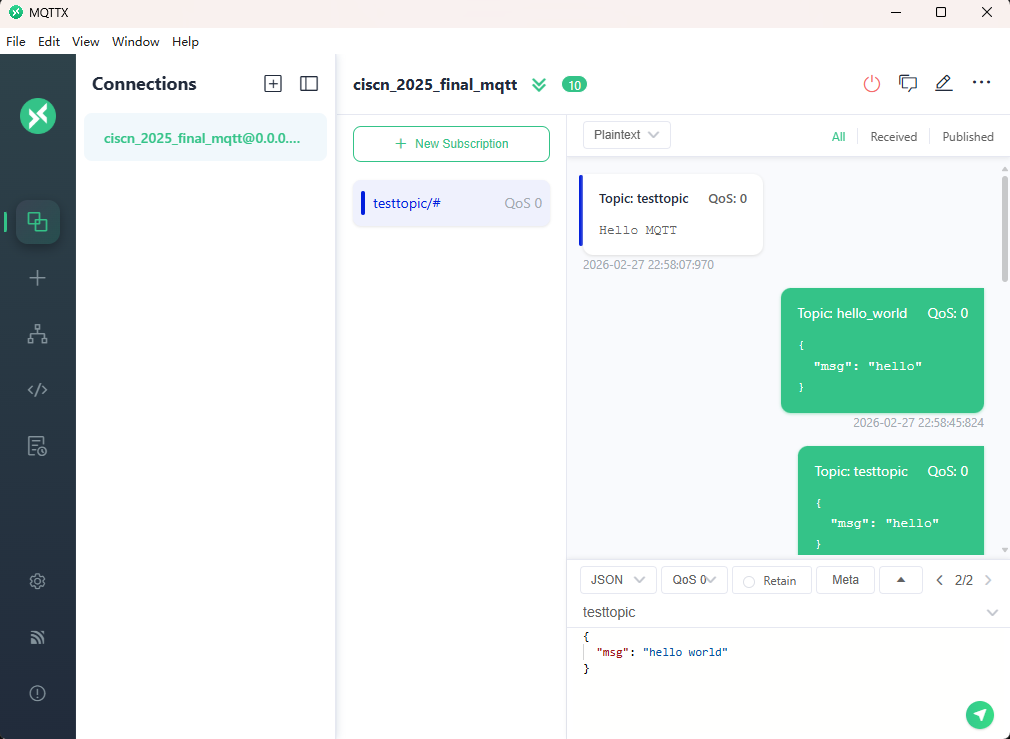
Task: Click the edit connection pencil icon
Action: tap(943, 84)
